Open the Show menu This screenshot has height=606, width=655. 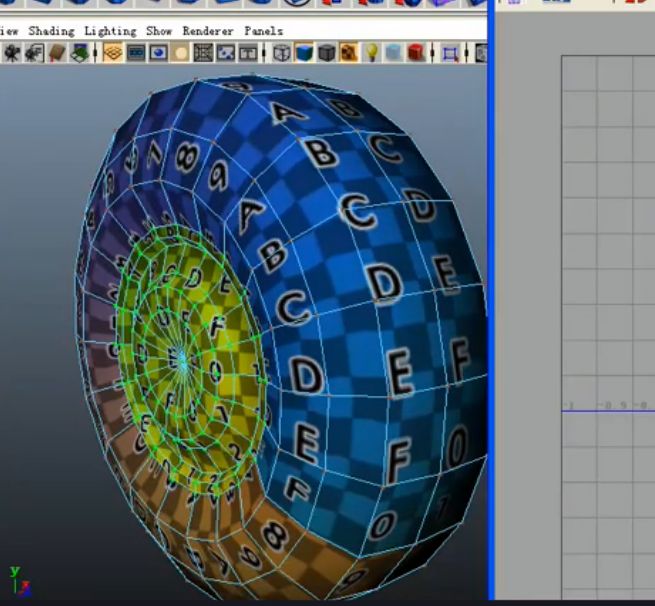[x=158, y=31]
